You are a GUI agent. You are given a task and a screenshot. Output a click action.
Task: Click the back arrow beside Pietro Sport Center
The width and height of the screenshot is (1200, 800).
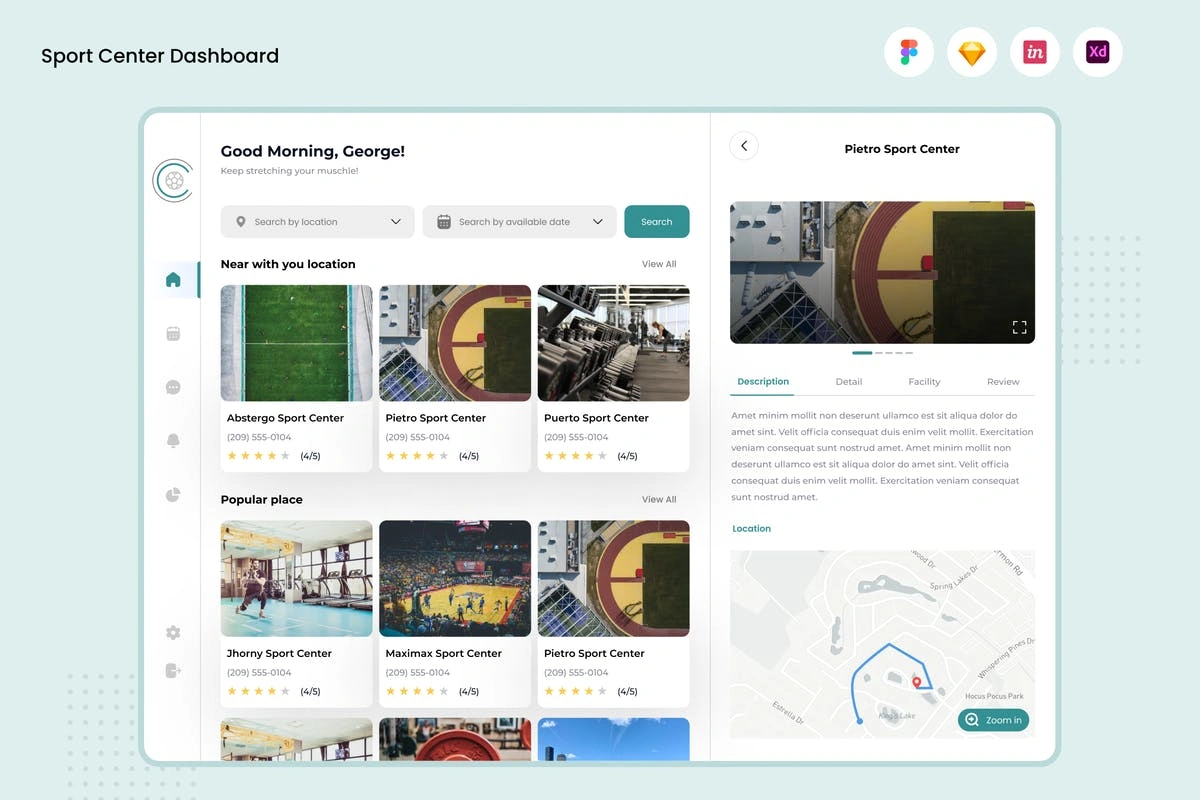click(x=744, y=146)
